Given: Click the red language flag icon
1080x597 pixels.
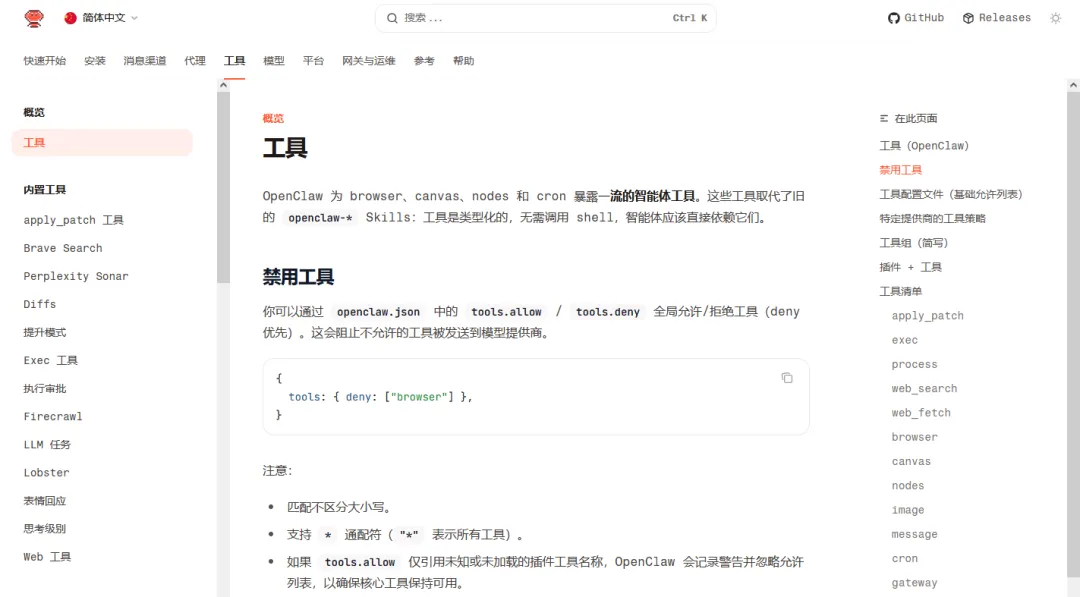Looking at the screenshot, I should (x=70, y=18).
